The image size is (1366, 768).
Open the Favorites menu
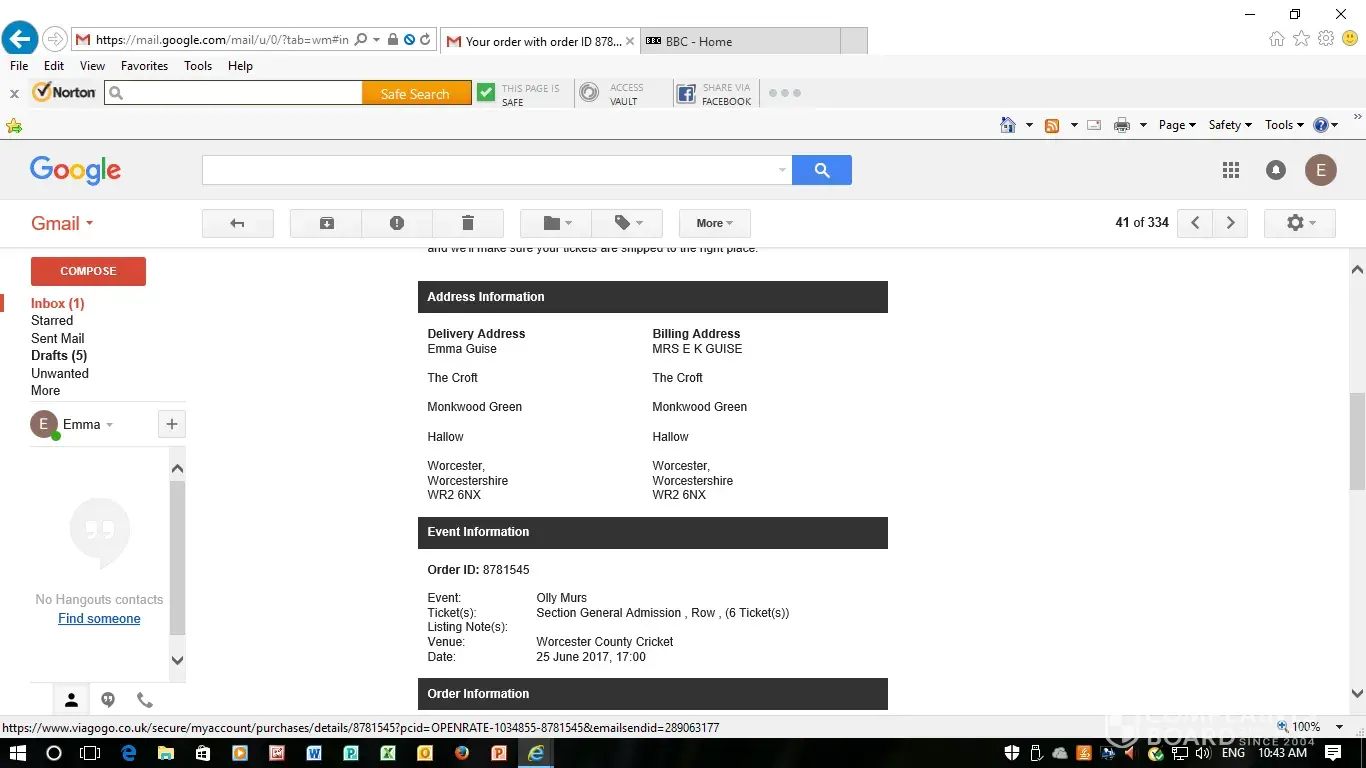[144, 66]
